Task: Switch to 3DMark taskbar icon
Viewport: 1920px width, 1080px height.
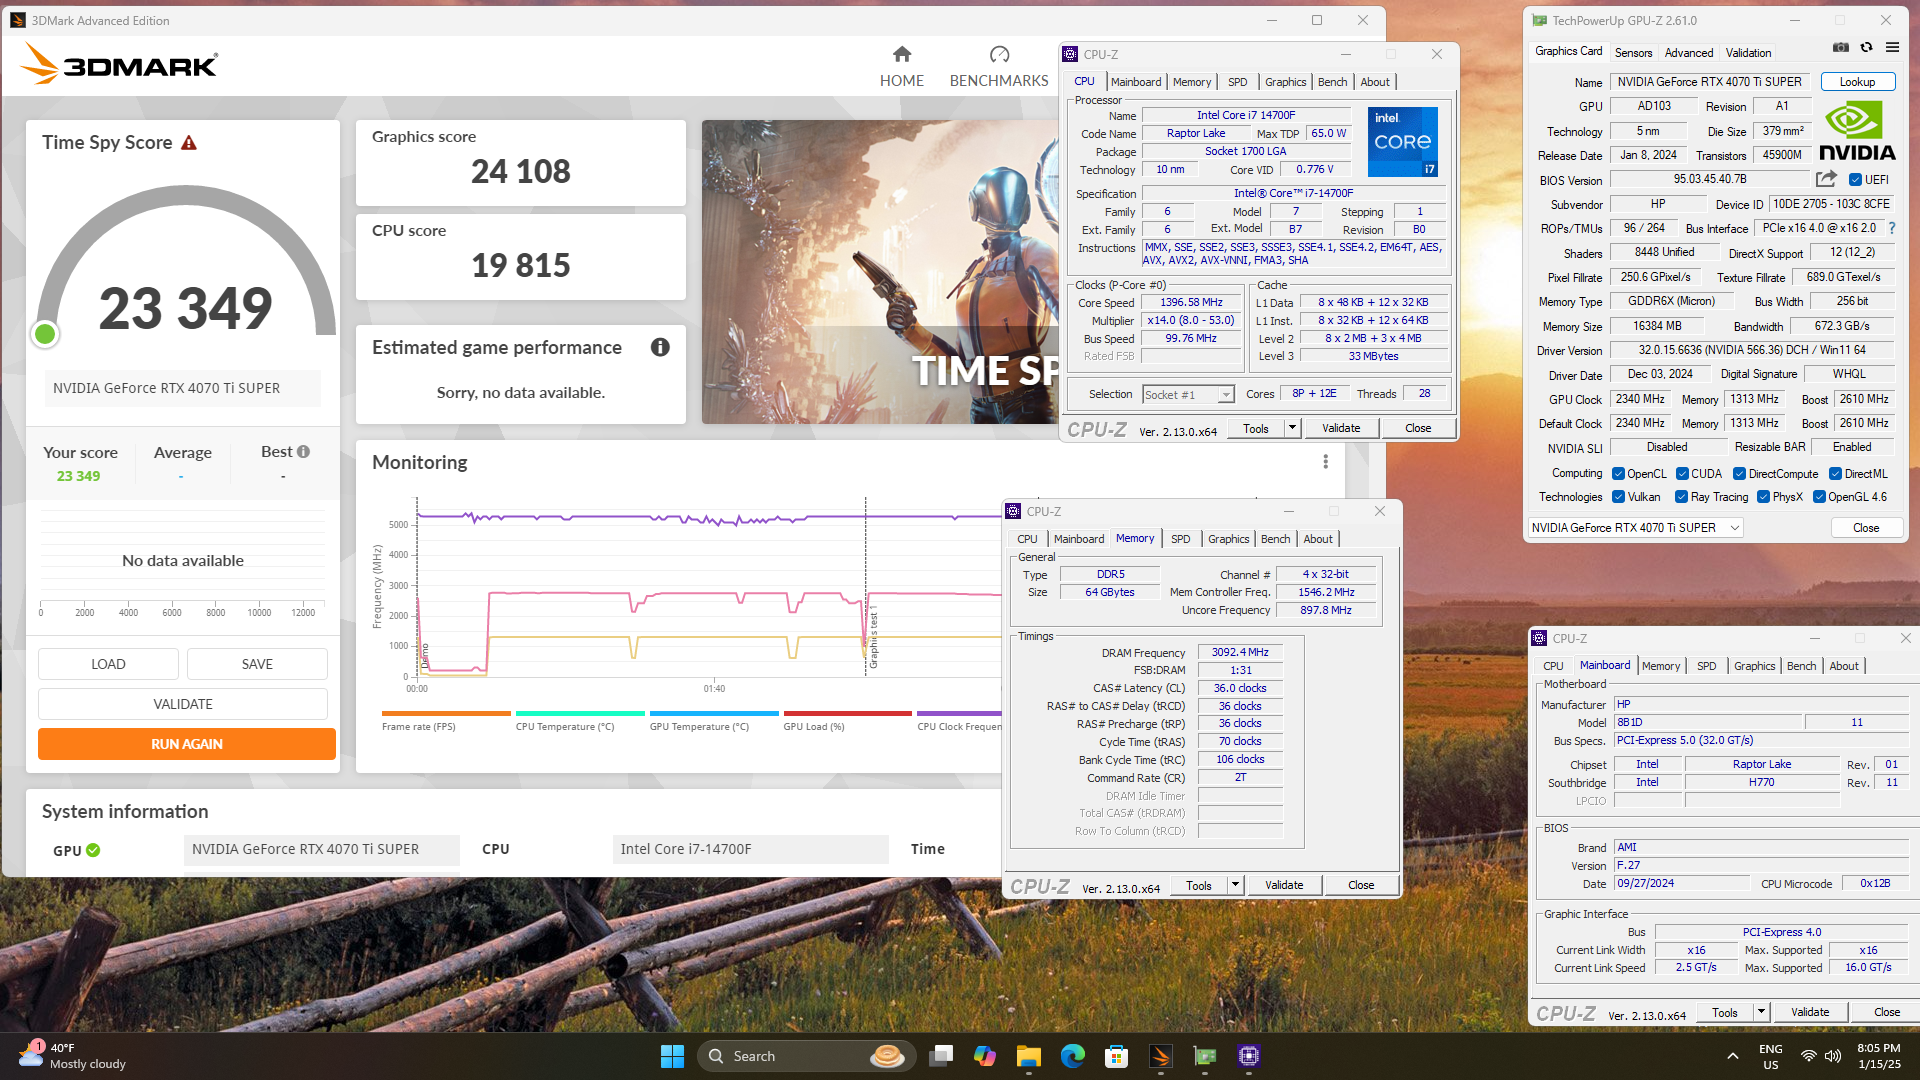Action: (1161, 1056)
